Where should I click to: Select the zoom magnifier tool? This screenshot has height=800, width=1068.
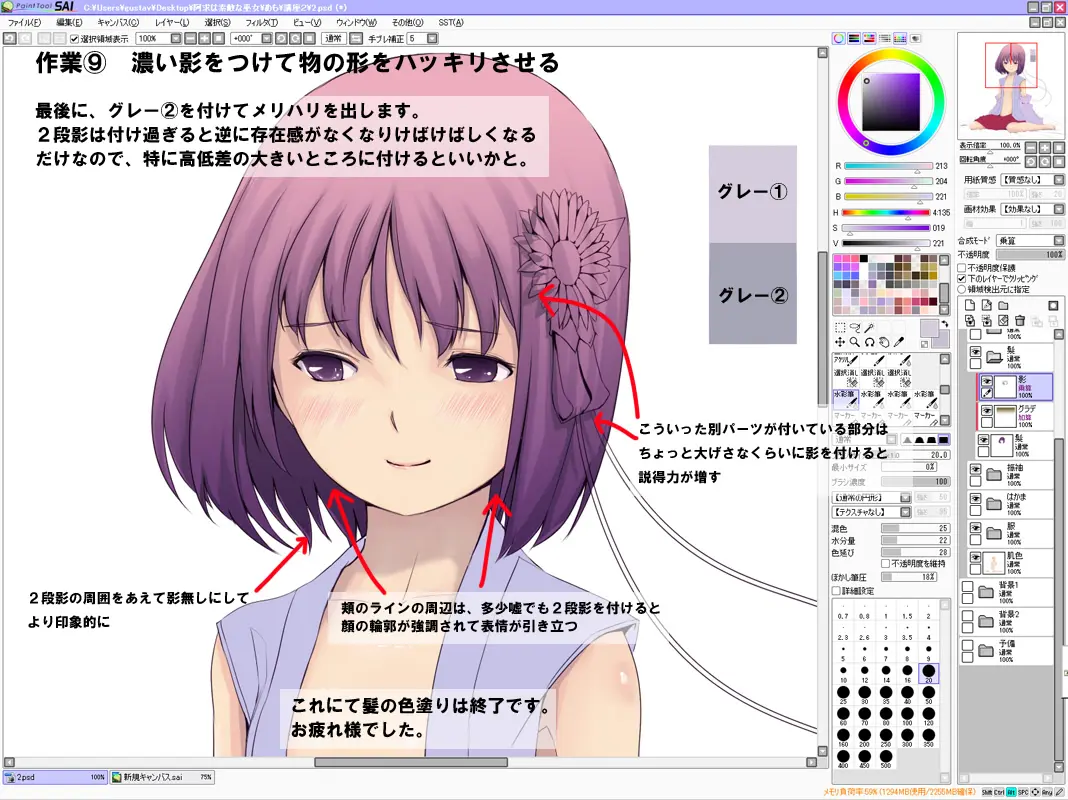tap(855, 342)
